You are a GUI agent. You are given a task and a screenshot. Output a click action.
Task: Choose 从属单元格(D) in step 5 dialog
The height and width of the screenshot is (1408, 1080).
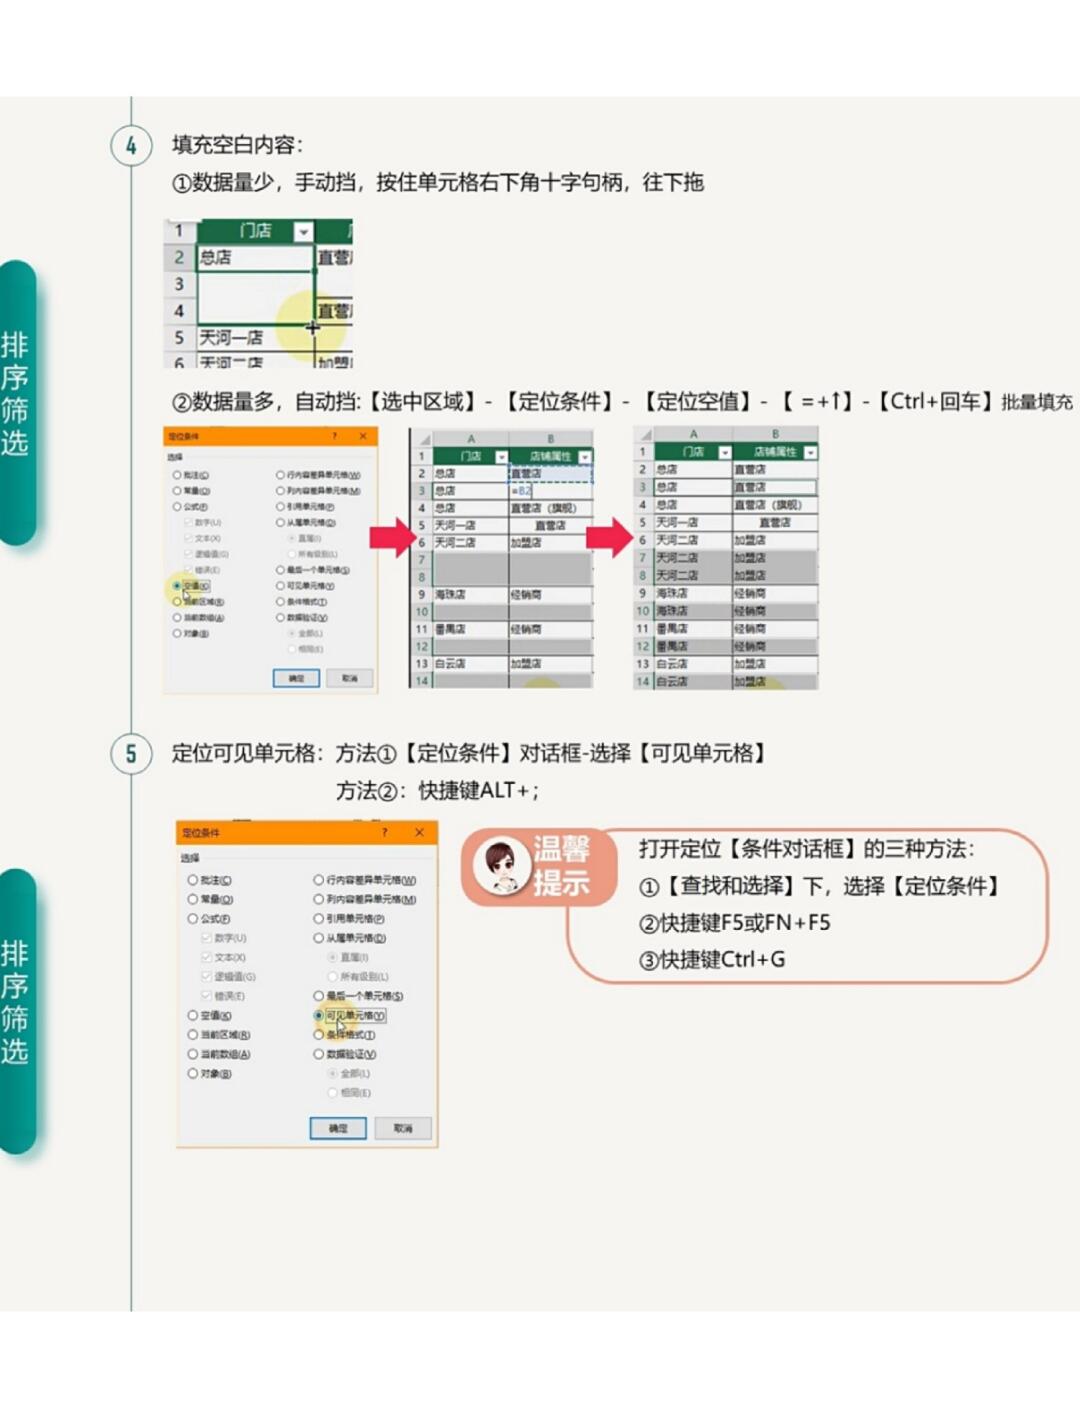tap(319, 938)
